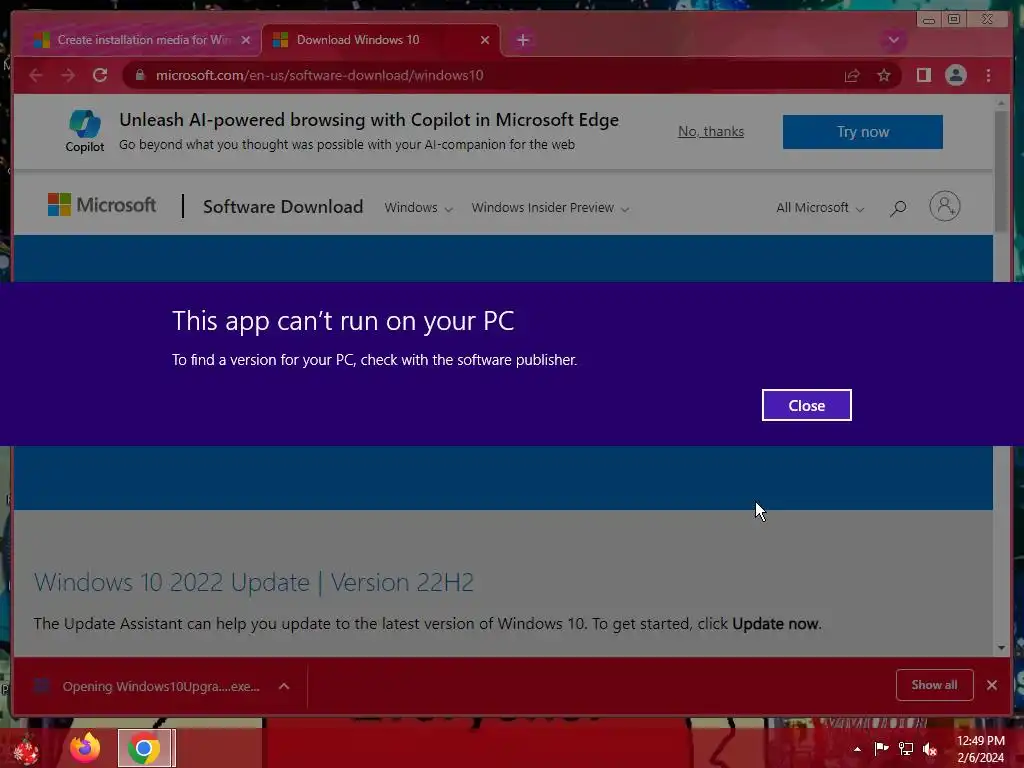Open the Action Center flag icon
Viewport: 1024px width, 768px height.
click(x=881, y=748)
